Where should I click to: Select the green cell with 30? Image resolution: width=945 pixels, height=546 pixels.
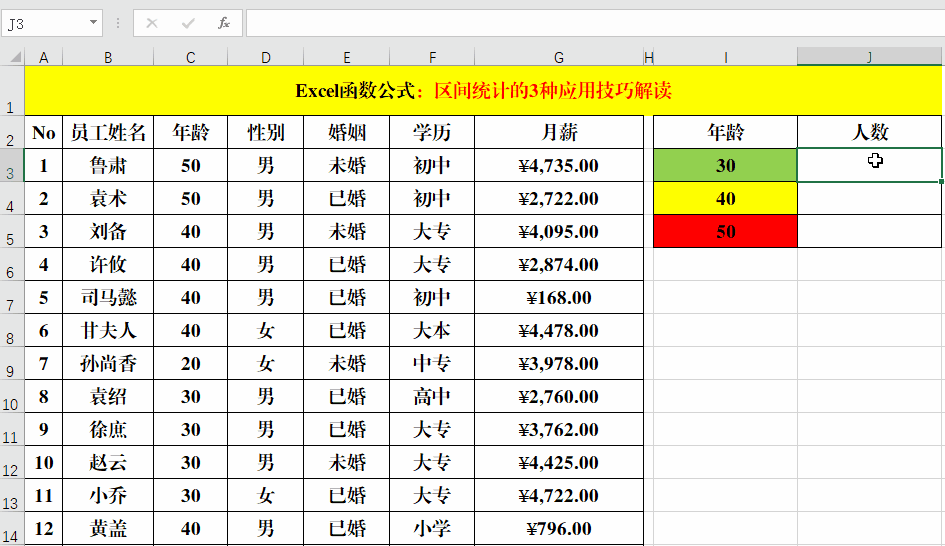click(726, 165)
